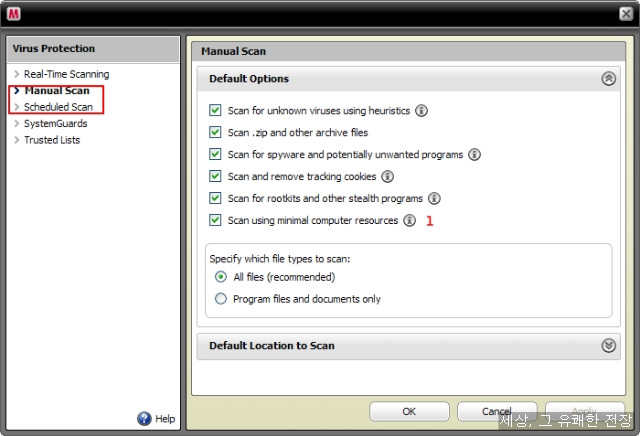Open info icon for rootkits scanning
Screen dimensions: 640x436
(434, 198)
